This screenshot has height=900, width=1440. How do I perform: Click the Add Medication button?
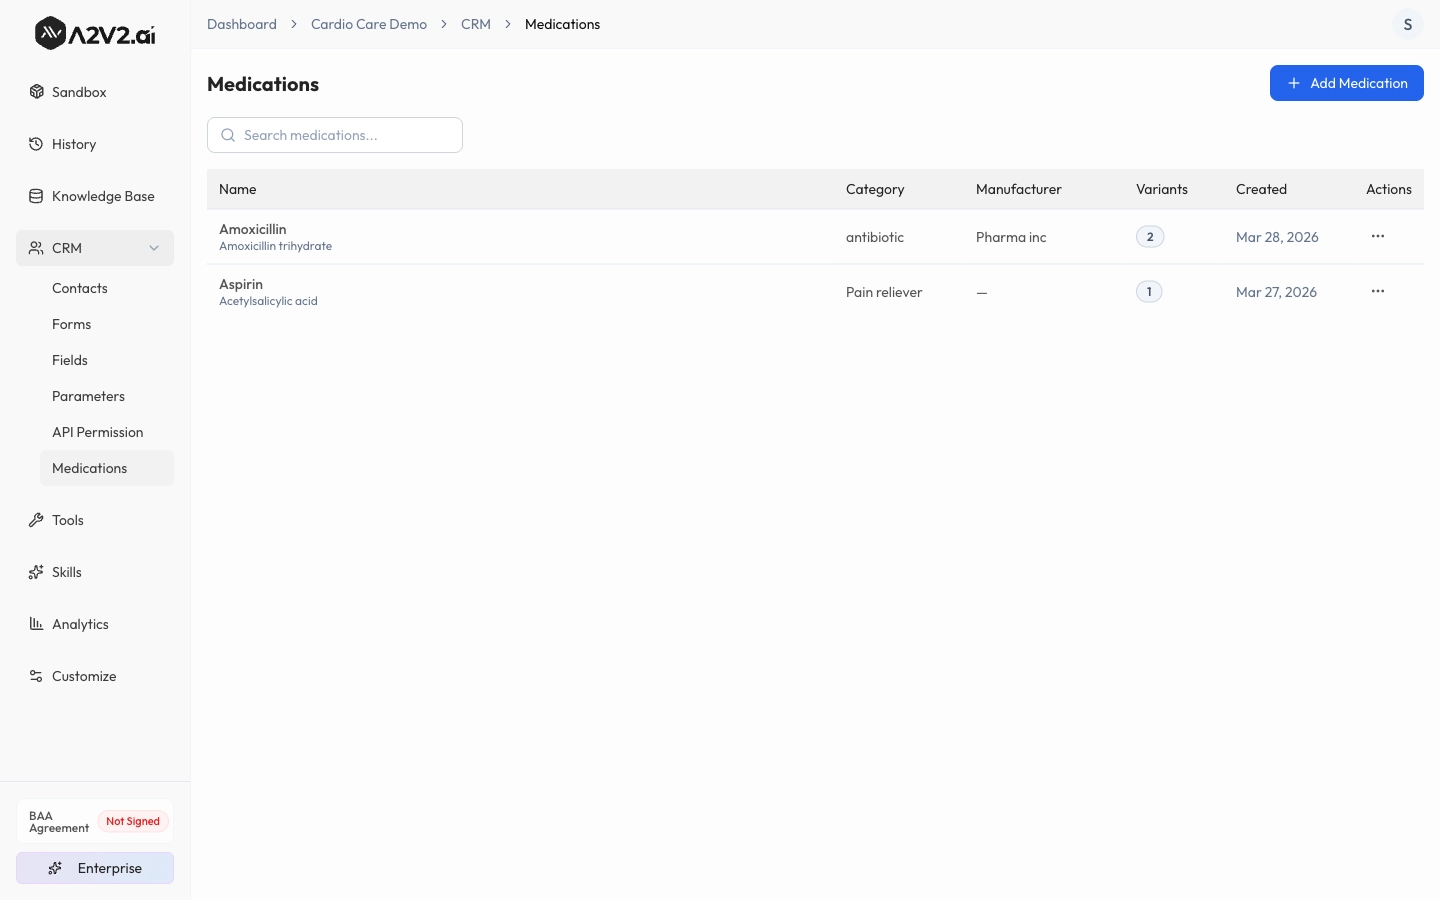[x=1347, y=83]
